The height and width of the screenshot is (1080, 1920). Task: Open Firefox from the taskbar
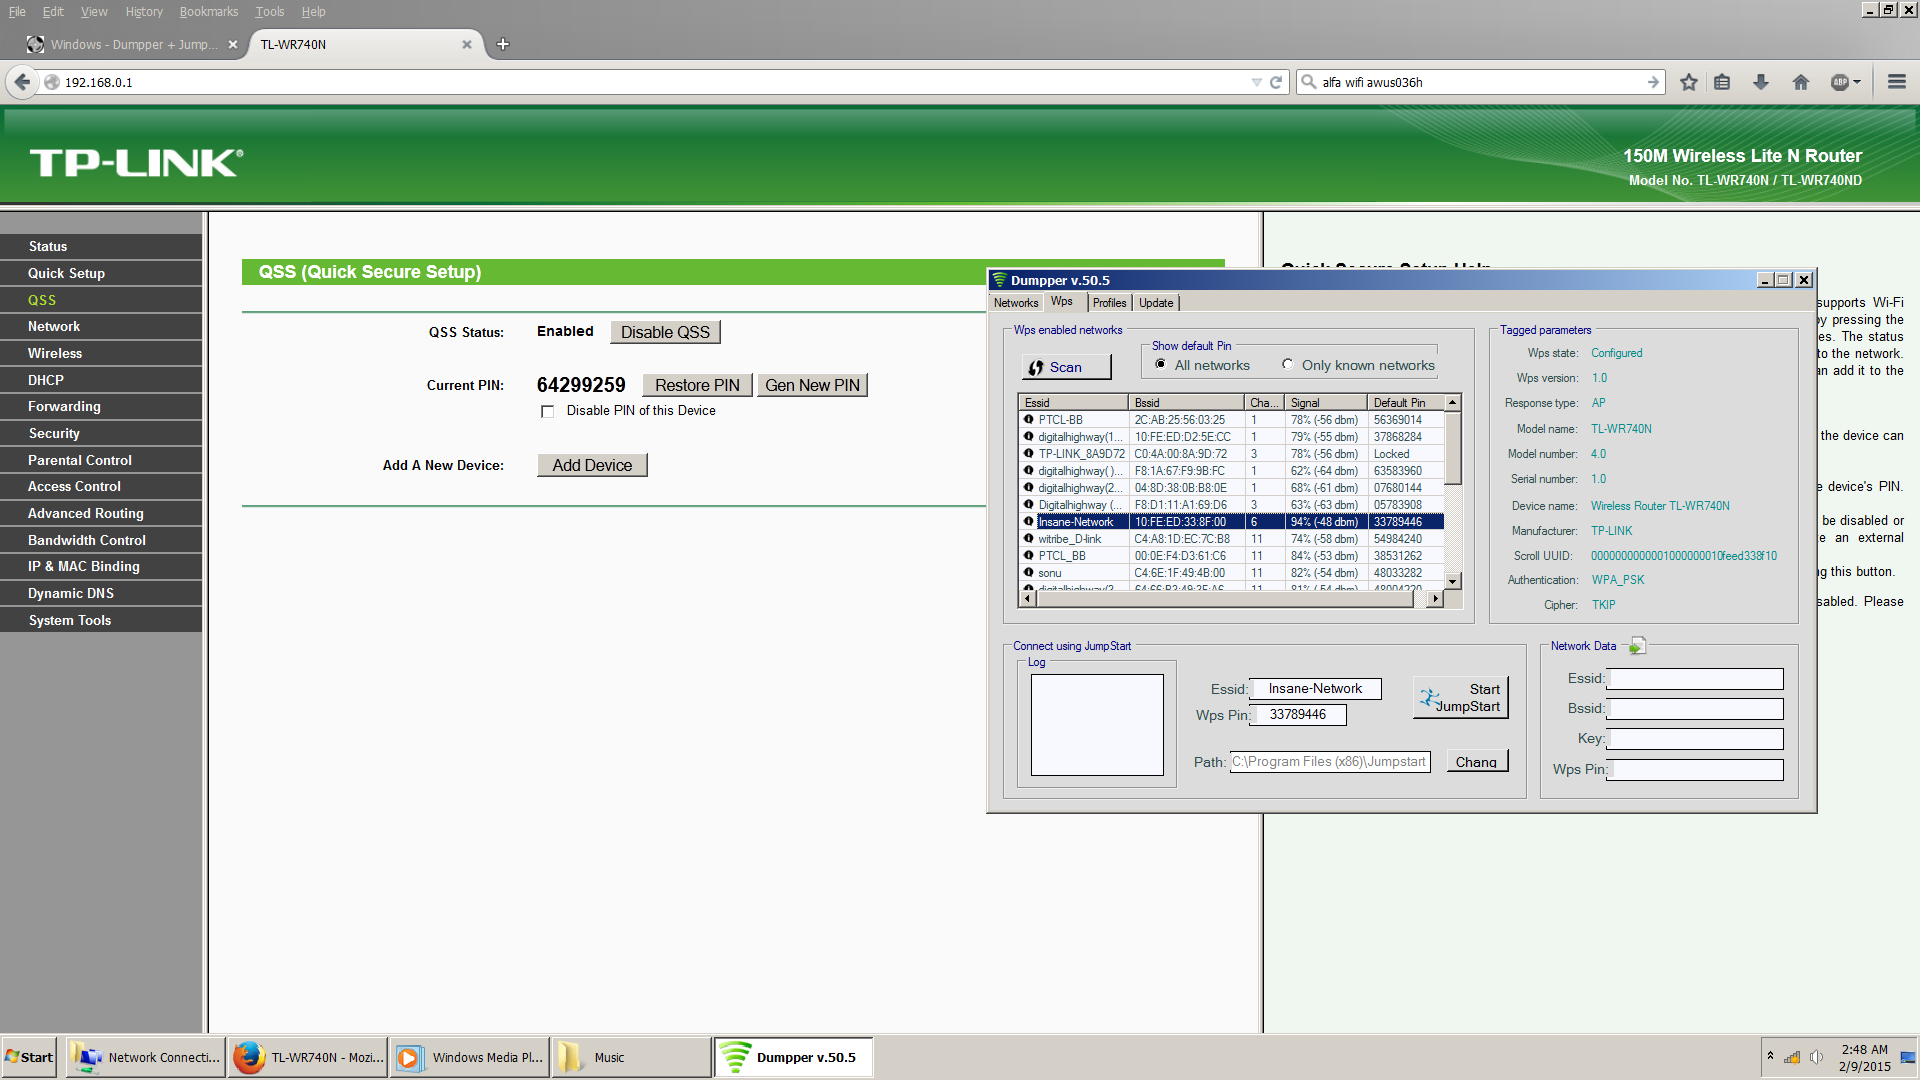308,1057
